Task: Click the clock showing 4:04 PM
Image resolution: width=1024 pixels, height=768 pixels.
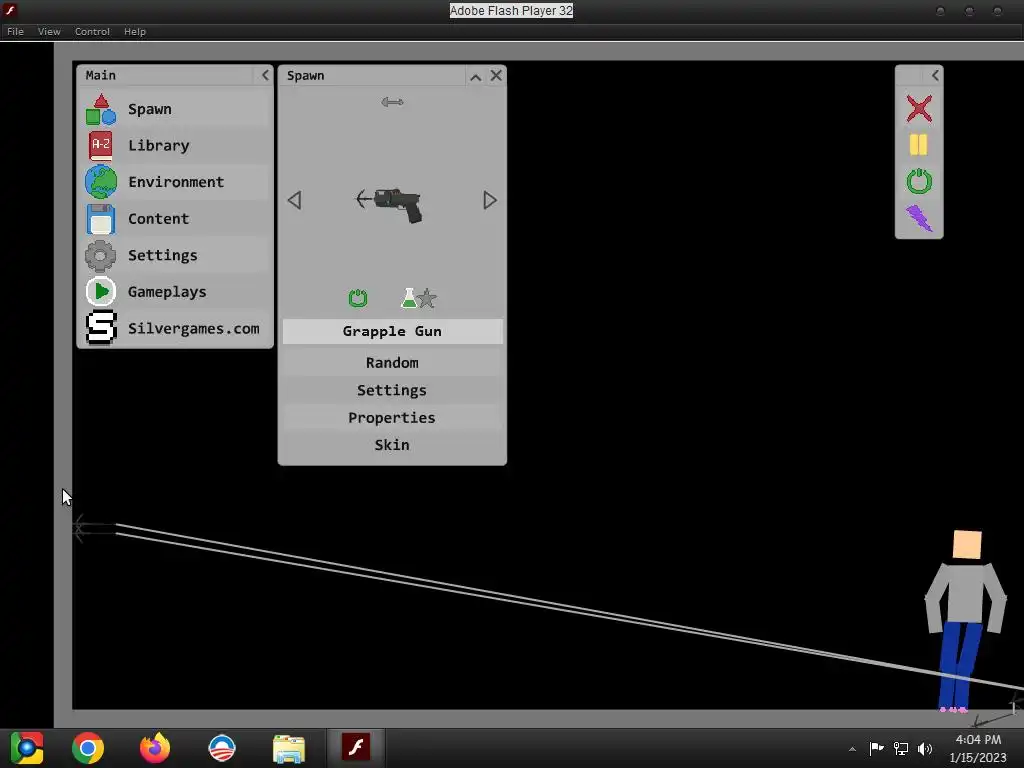Action: (x=978, y=739)
